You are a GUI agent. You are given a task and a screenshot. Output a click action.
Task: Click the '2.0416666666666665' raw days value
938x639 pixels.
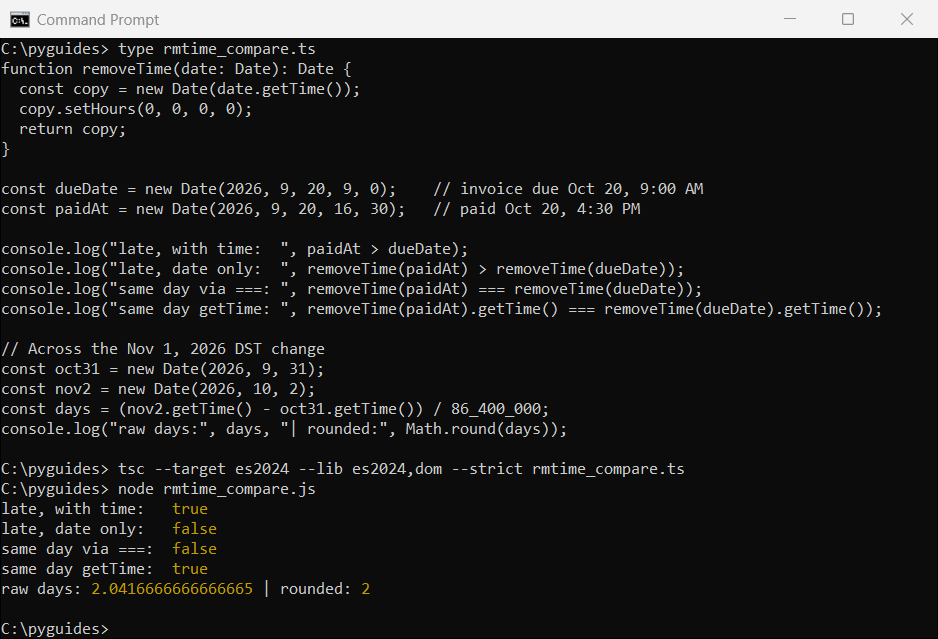point(172,589)
